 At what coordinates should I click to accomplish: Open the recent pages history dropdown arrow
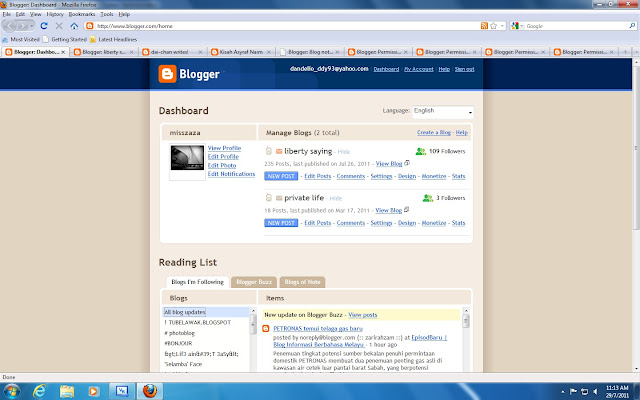tap(32, 26)
